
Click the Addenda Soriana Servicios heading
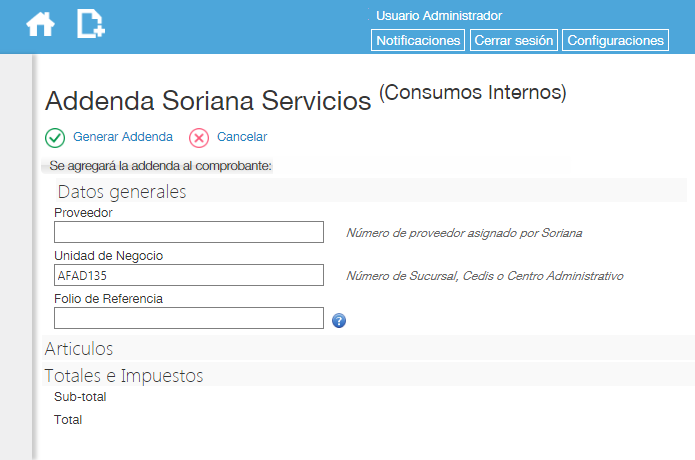click(x=208, y=100)
